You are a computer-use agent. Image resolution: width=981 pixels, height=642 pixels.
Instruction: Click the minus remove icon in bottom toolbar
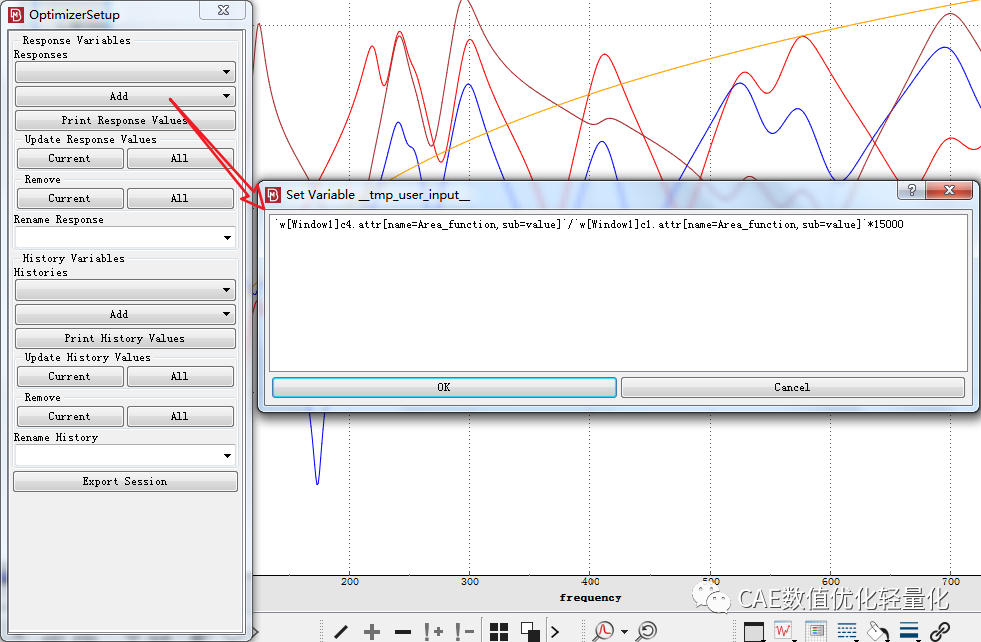pos(403,632)
